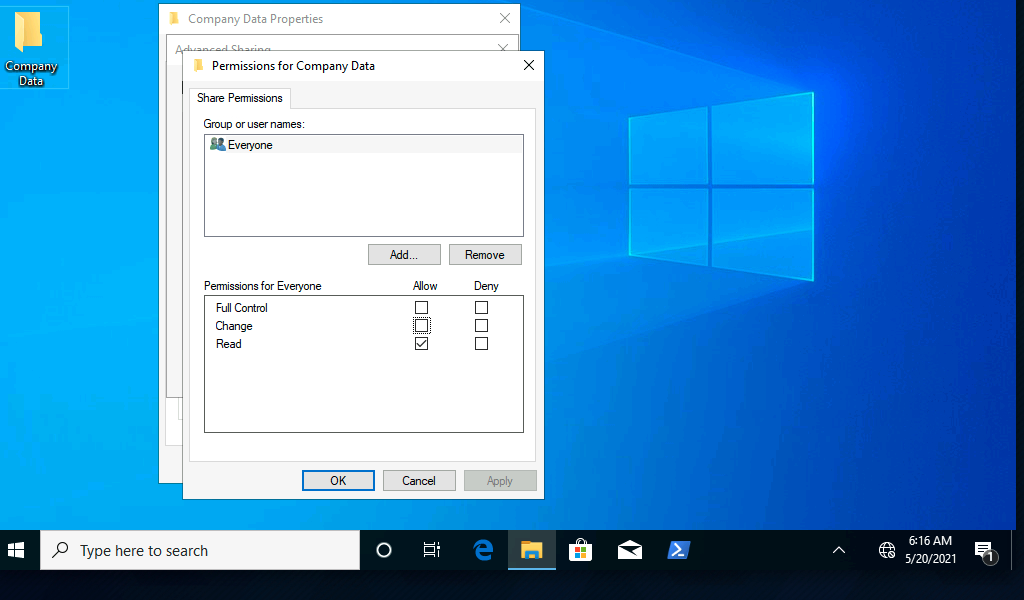
Task: Select the Share Permissions tab
Action: pyautogui.click(x=240, y=98)
